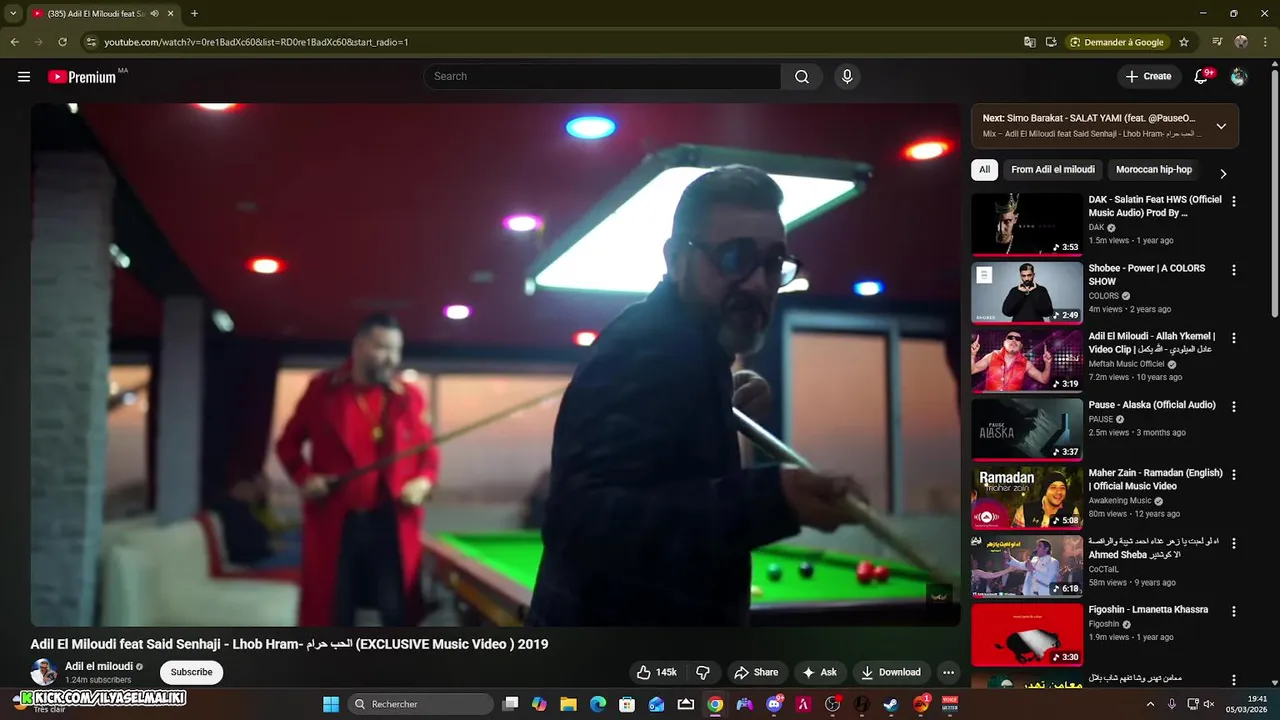Open Microsoft Store from taskbar
This screenshot has width=1280, height=720.
coord(627,704)
